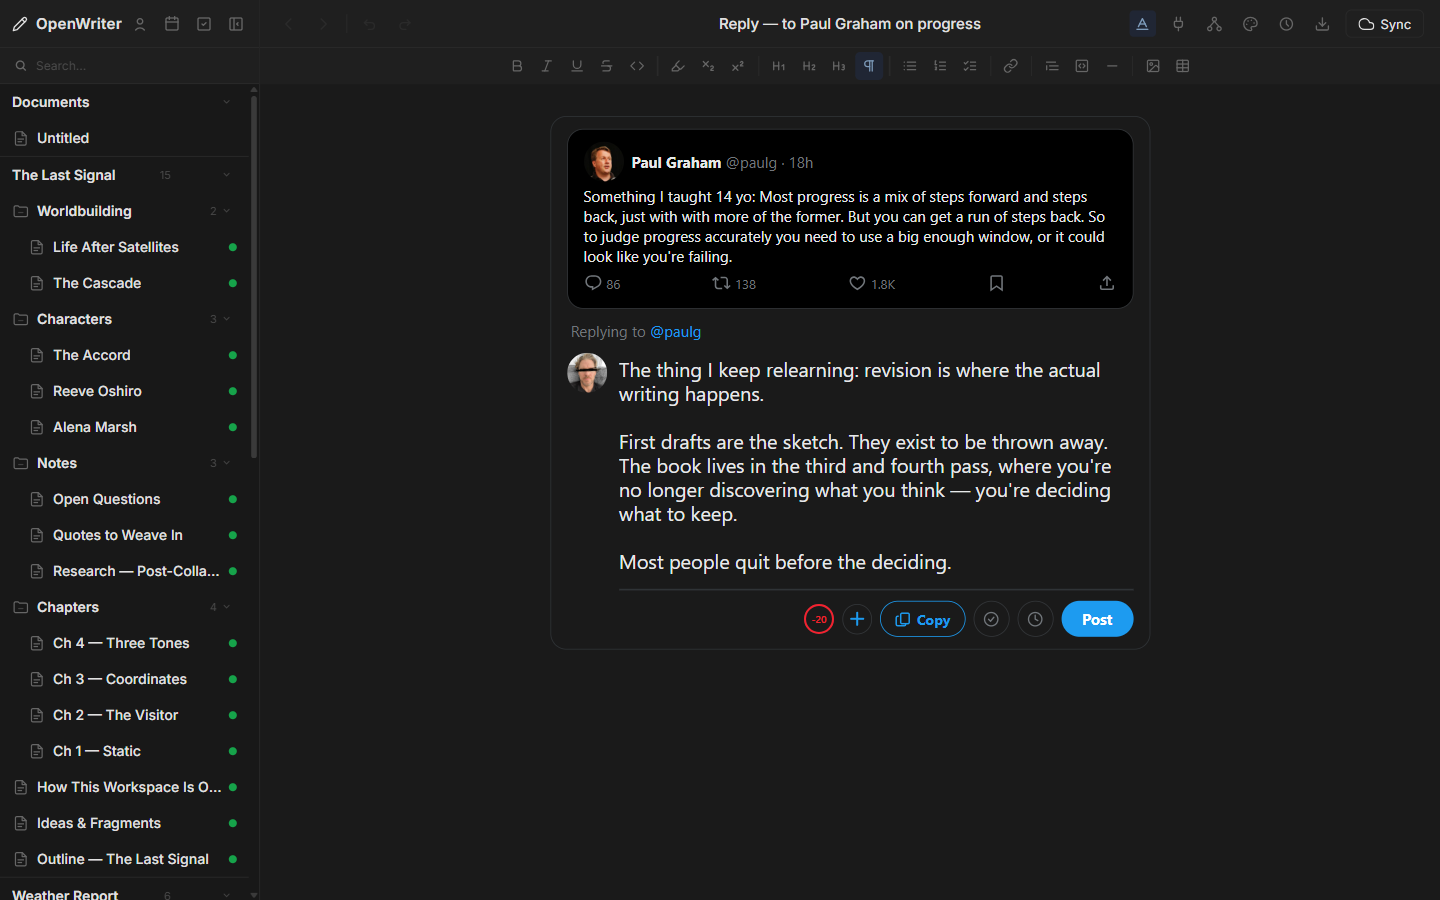Open the @paulg profile link
Screen dimensions: 1440x900
point(676,331)
